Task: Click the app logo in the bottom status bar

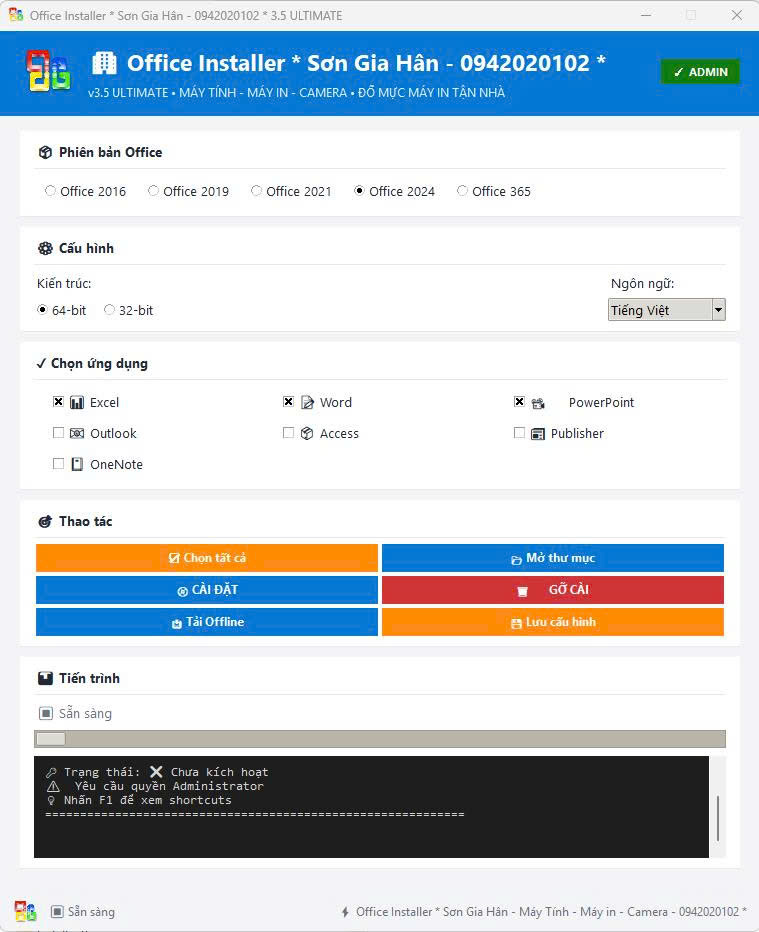Action: pyautogui.click(x=26, y=911)
